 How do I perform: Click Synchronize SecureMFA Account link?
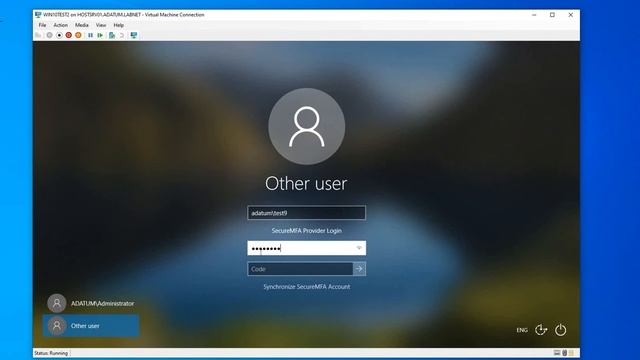click(x=307, y=287)
